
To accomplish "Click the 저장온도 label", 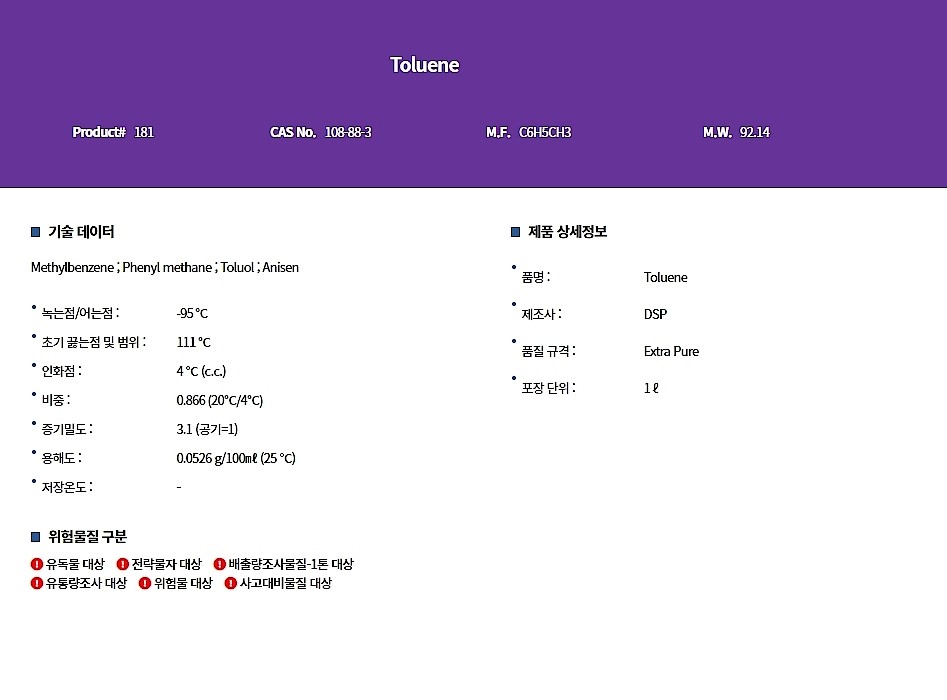I will 67,487.
